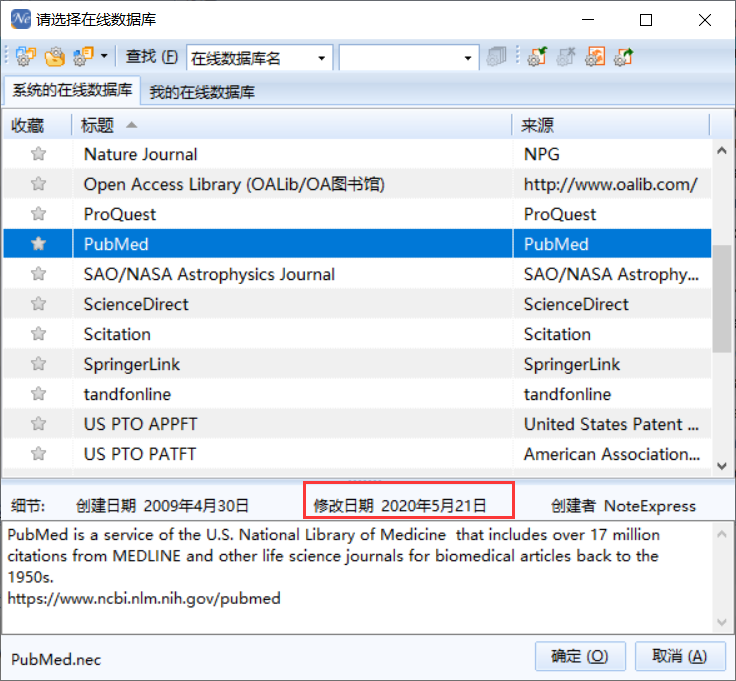Select Open Access Library (OALib/OA图书馆) title

coord(234,184)
